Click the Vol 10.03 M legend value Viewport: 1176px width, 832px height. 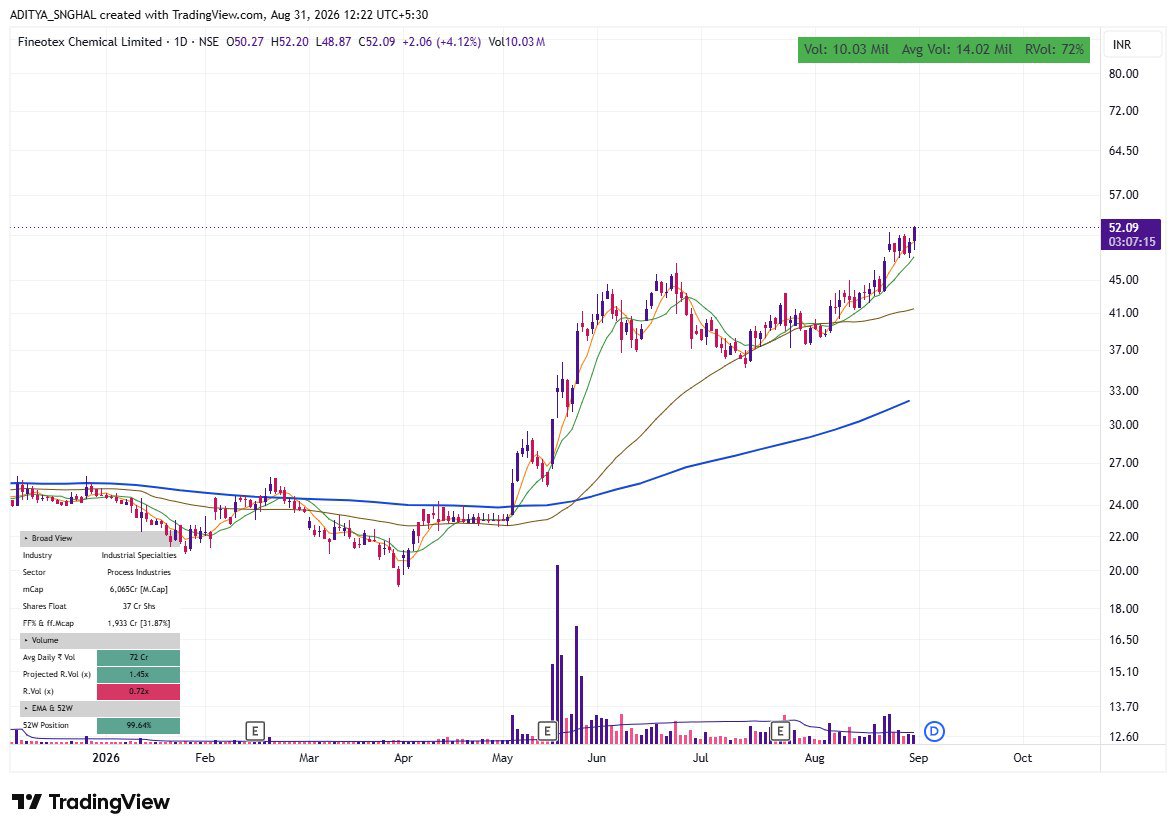point(516,42)
